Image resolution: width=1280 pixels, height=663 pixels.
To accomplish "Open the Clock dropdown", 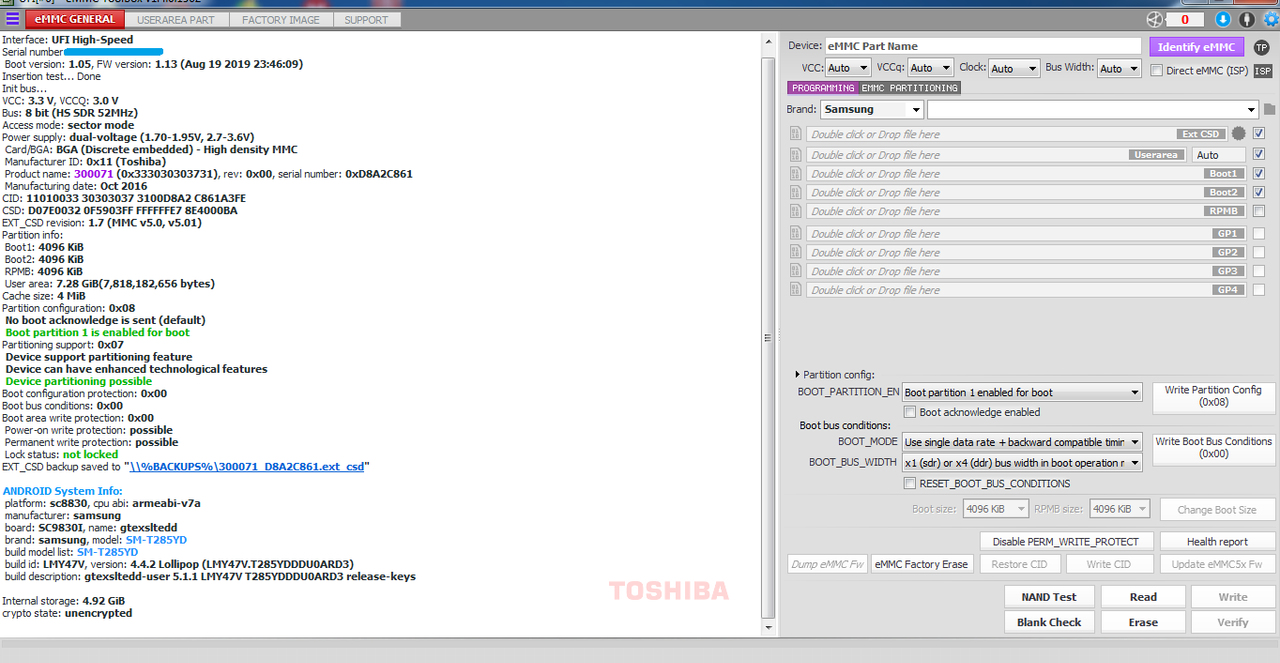I will pos(1013,68).
